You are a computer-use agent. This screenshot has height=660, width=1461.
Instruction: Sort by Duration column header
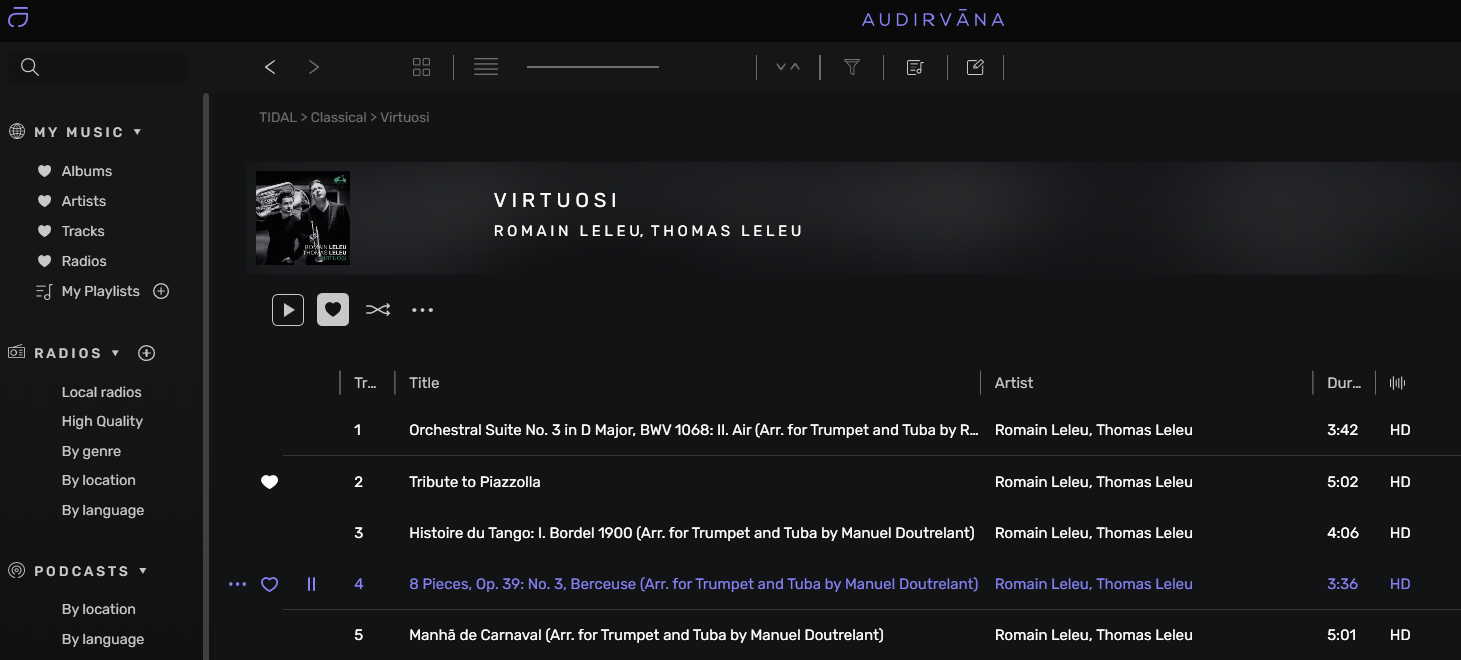click(1344, 383)
